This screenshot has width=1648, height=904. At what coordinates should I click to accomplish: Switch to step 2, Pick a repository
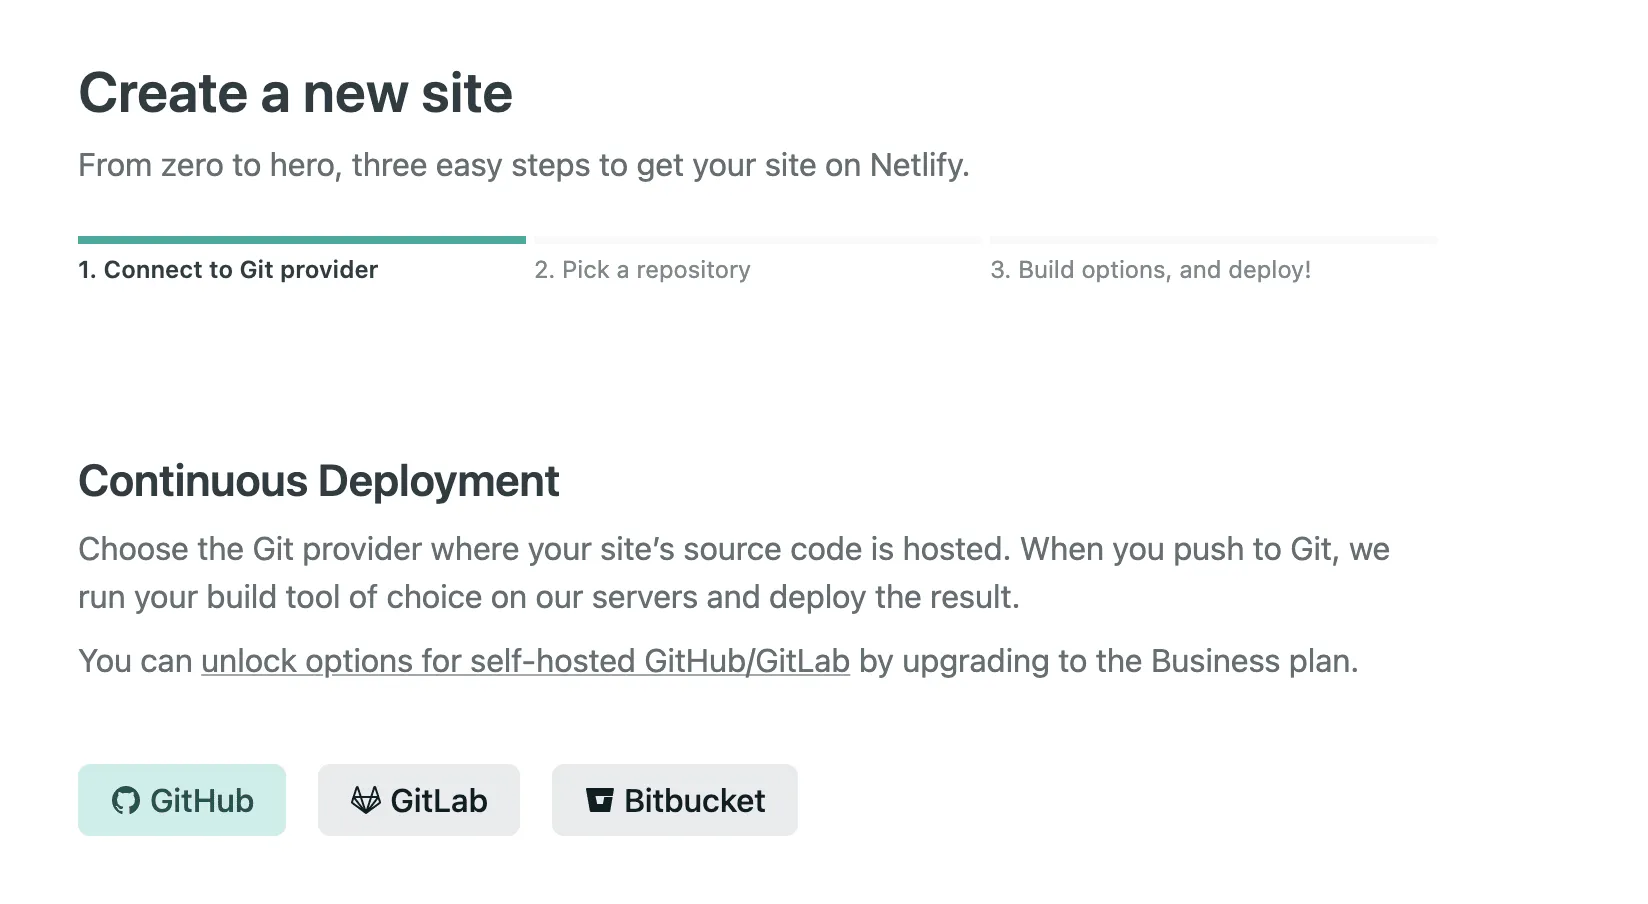(642, 269)
